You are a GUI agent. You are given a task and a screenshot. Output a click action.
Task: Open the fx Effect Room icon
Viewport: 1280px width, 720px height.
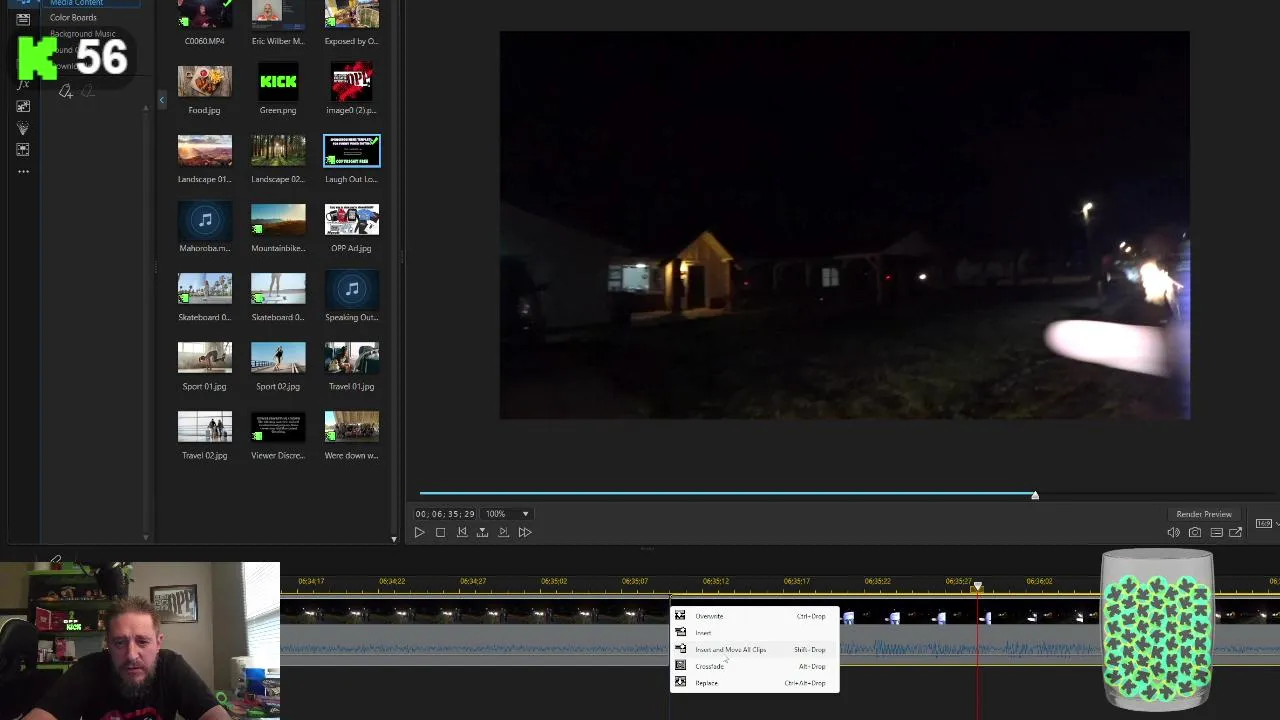pyautogui.click(x=23, y=84)
